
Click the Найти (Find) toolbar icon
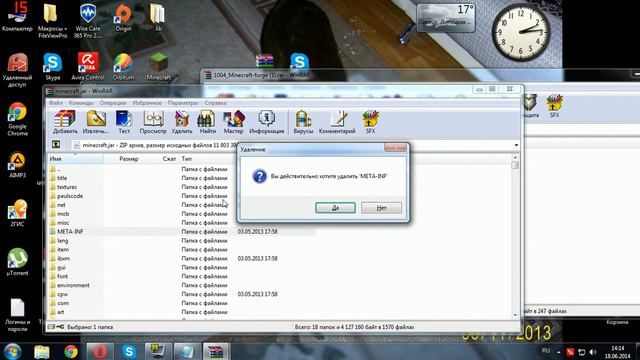tap(207, 122)
